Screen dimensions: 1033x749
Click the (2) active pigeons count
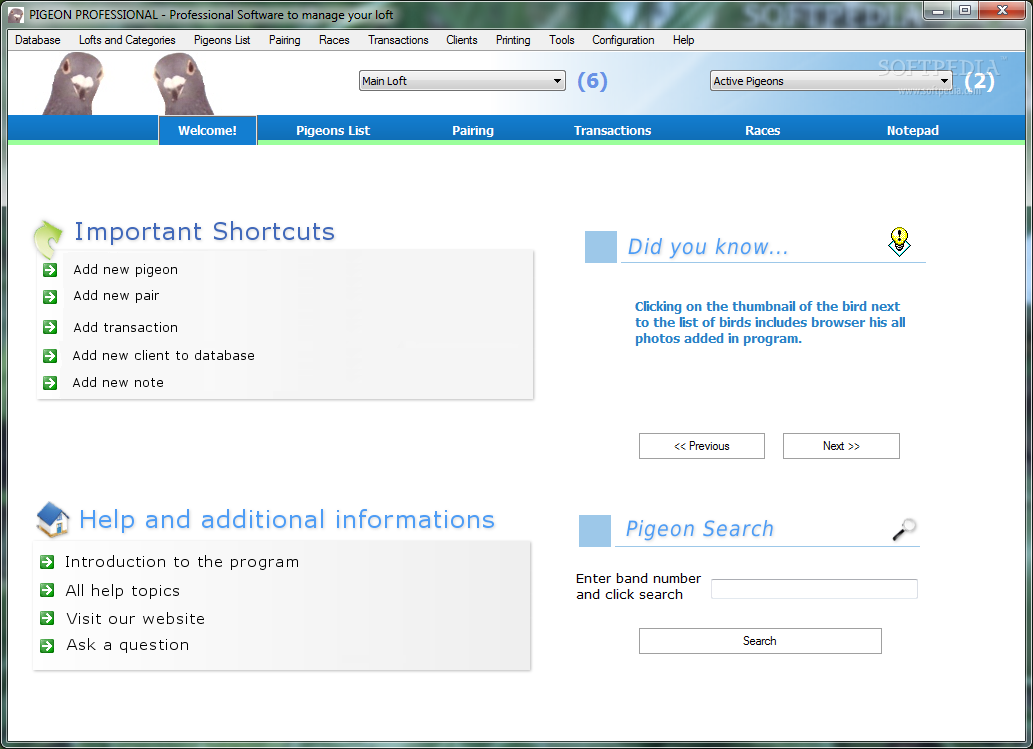(x=980, y=81)
